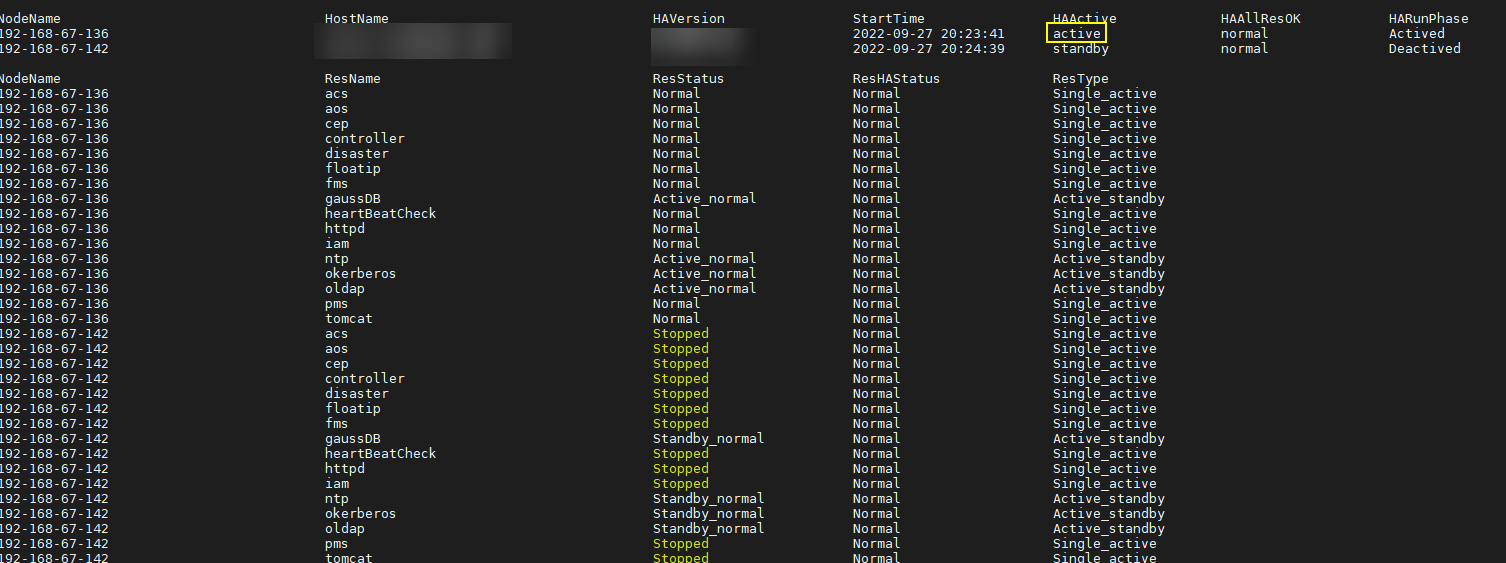
Task: Click the first 'Standby_normal' status for gaussDB
Action: 708,439
